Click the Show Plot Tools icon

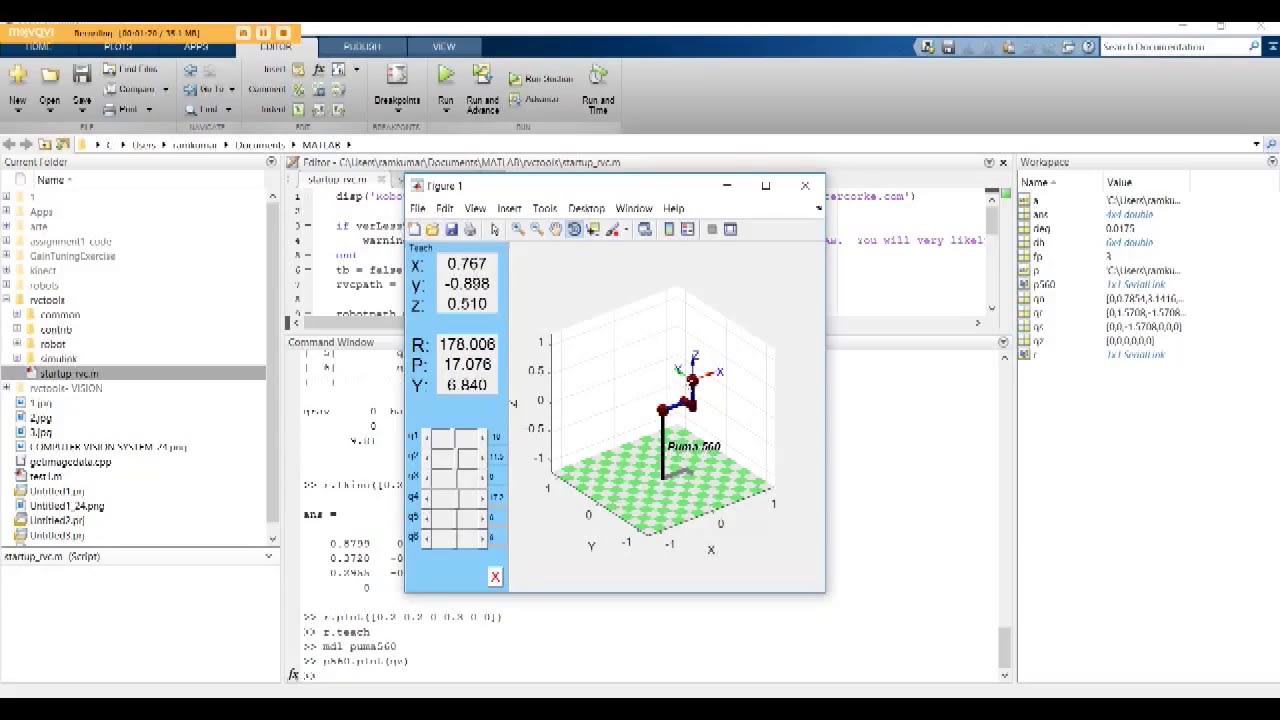pyautogui.click(x=731, y=229)
